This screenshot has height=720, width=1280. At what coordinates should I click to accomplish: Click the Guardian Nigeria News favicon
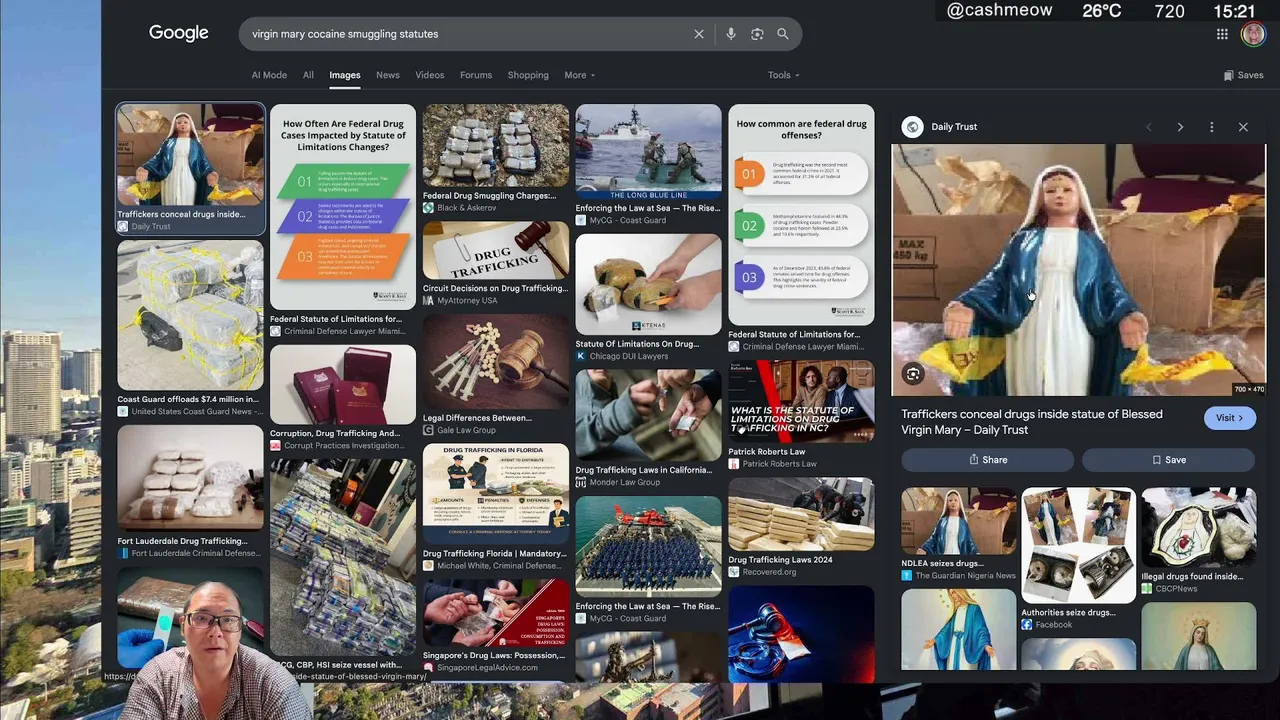[x=906, y=575]
